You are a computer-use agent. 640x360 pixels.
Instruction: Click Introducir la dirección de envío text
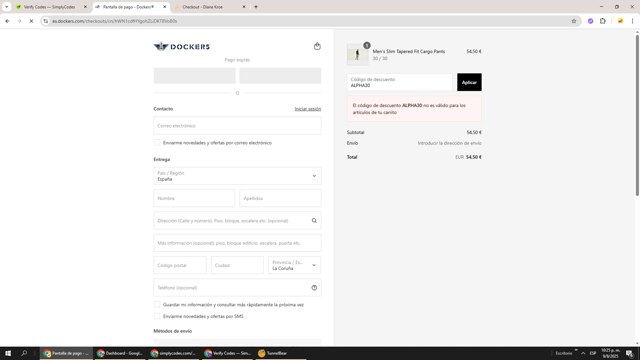click(449, 143)
